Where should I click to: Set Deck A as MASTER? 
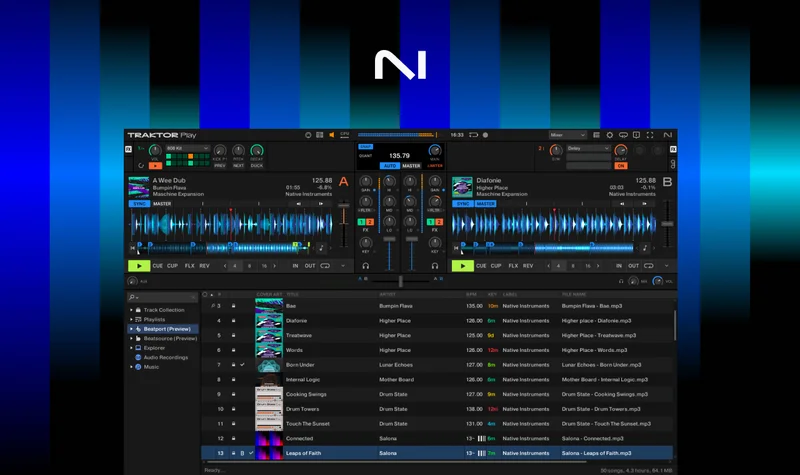[x=162, y=204]
